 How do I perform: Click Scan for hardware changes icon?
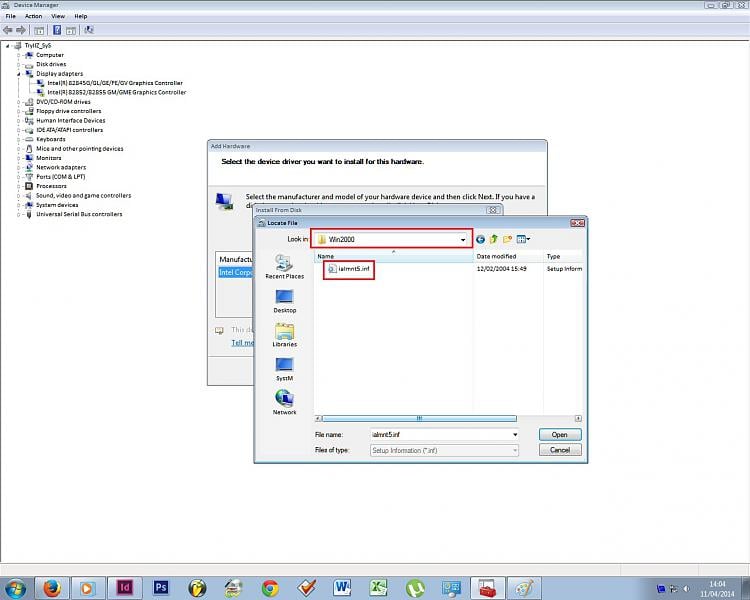pos(88,30)
